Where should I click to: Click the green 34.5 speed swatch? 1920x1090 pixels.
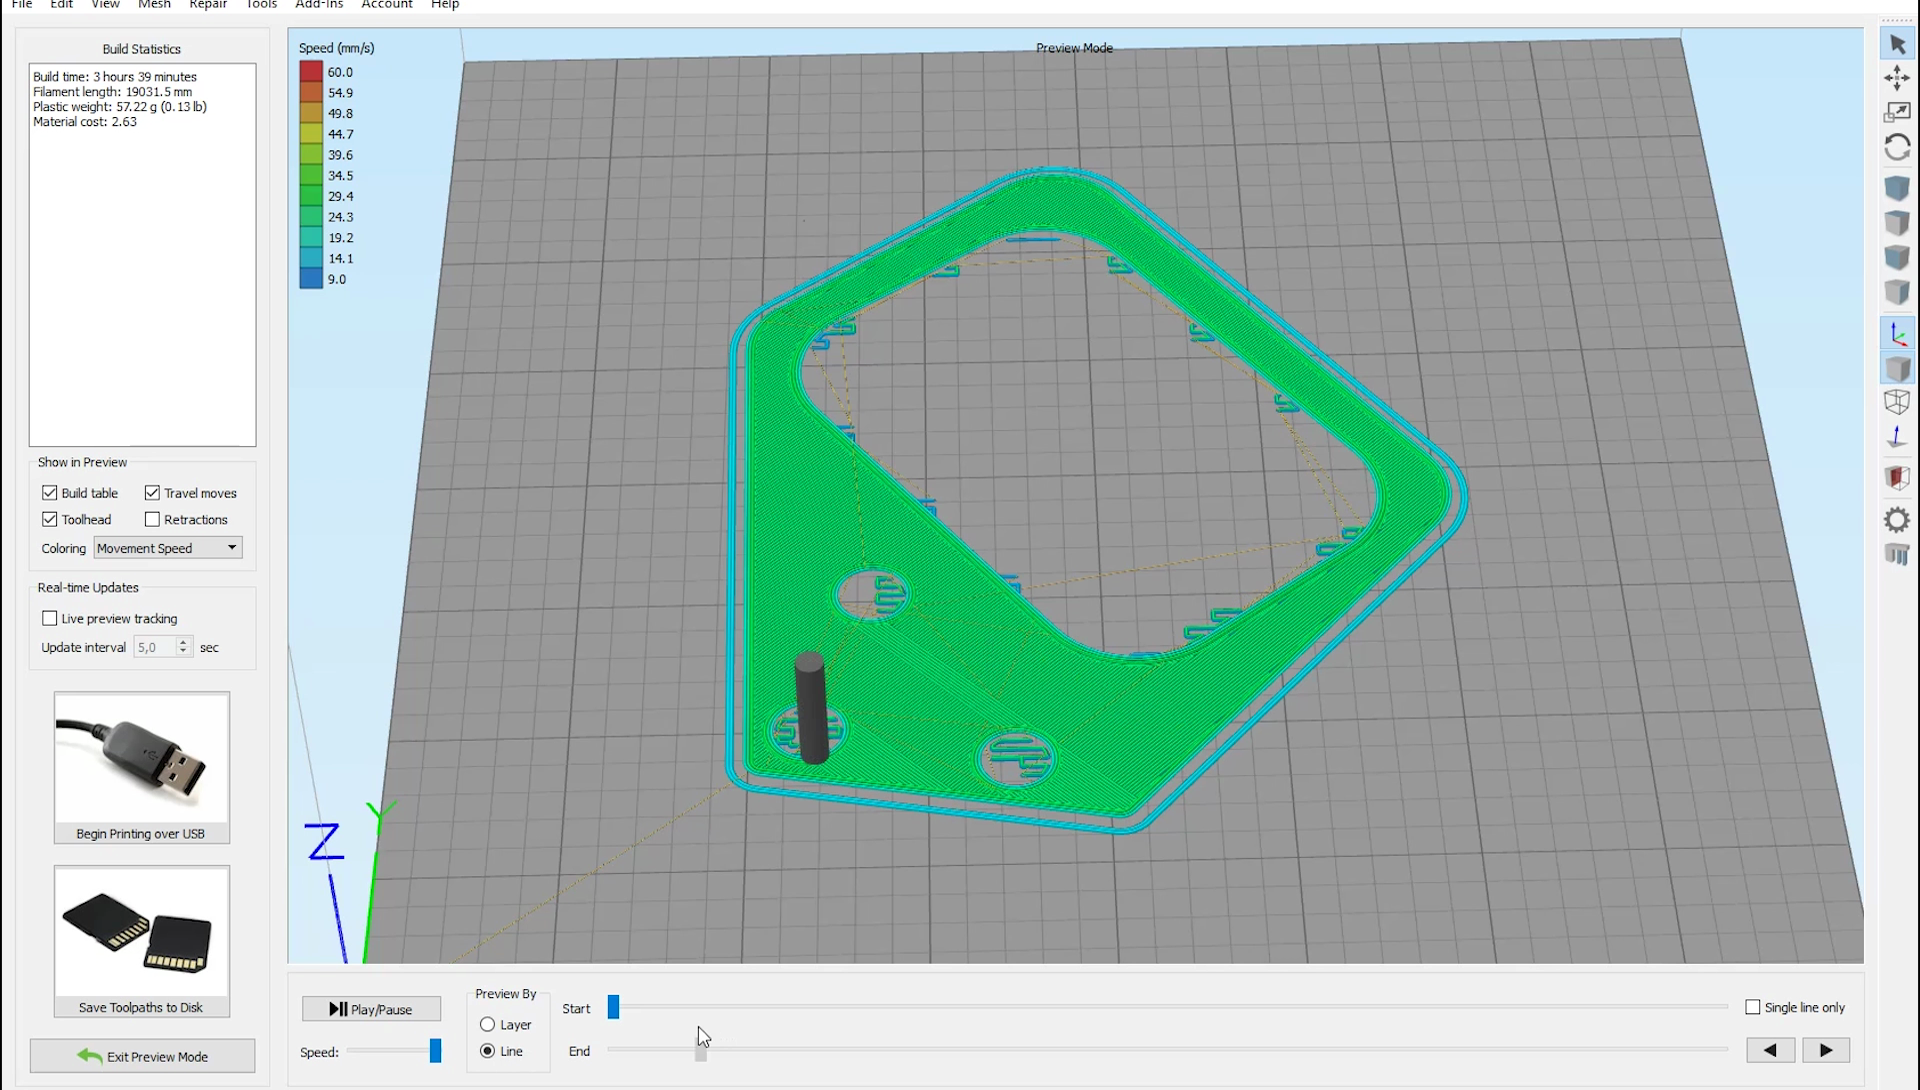coord(311,175)
